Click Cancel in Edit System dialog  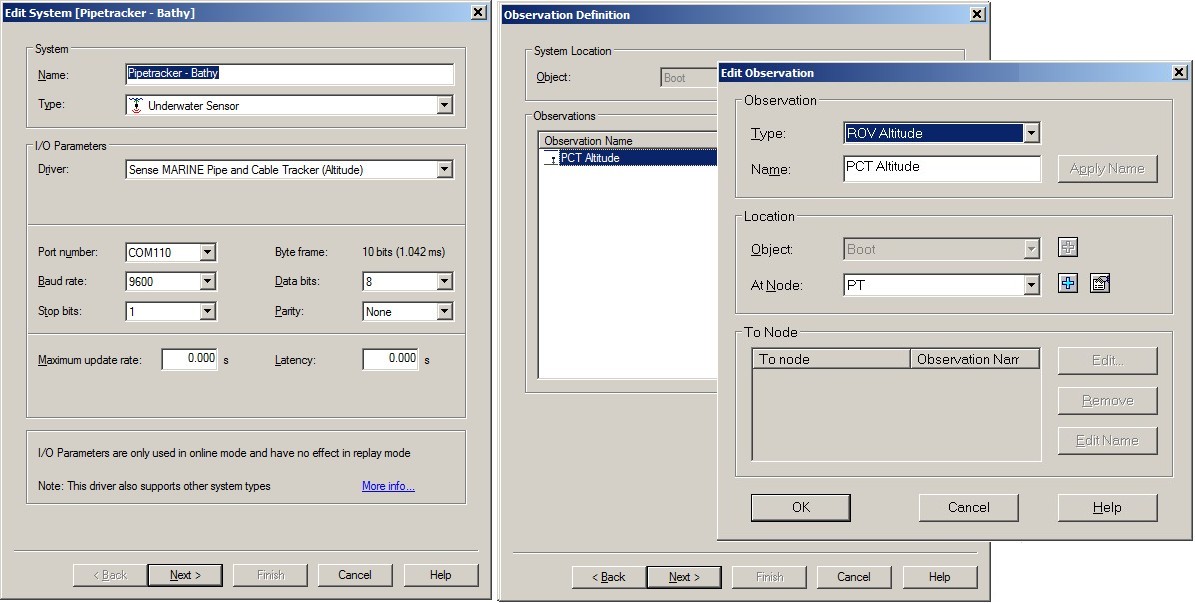click(354, 575)
